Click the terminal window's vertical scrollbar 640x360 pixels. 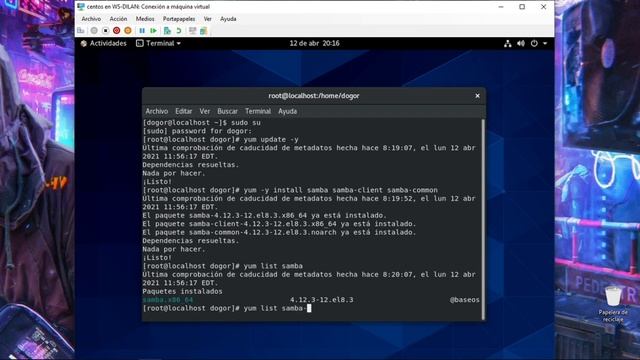click(484, 219)
